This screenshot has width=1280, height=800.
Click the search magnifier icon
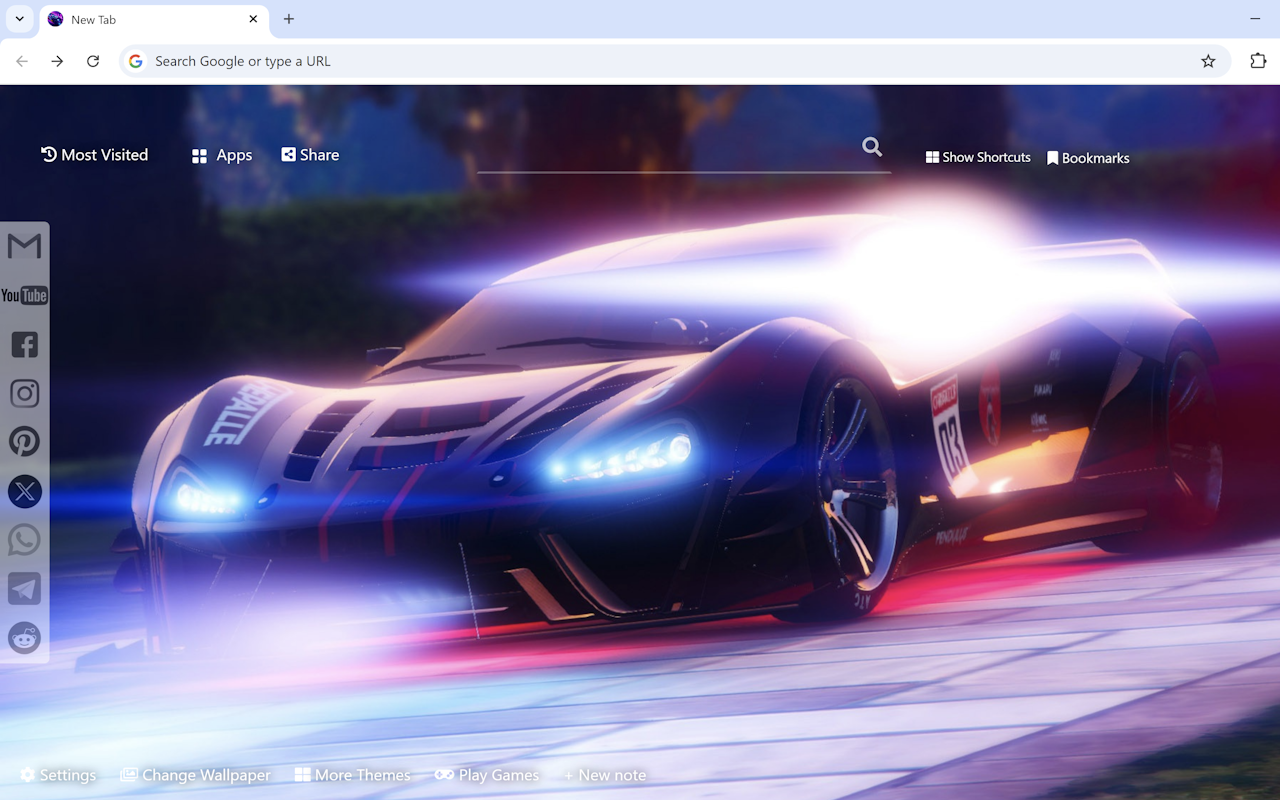(x=871, y=146)
